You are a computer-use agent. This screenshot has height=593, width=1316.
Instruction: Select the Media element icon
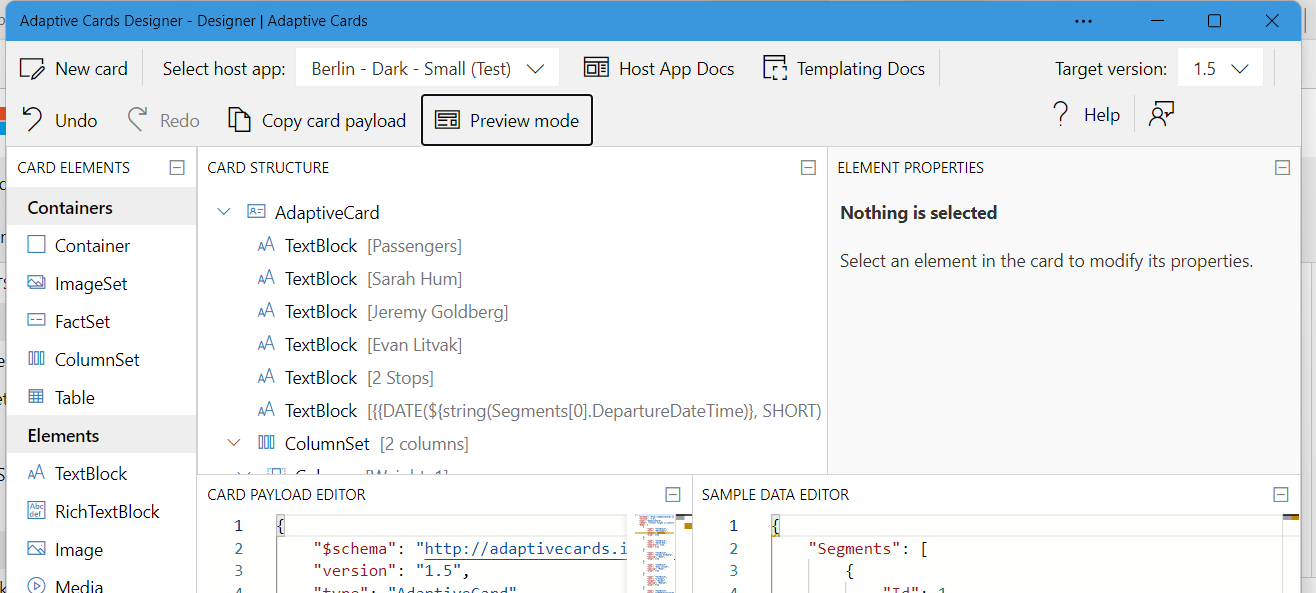[x=37, y=585]
